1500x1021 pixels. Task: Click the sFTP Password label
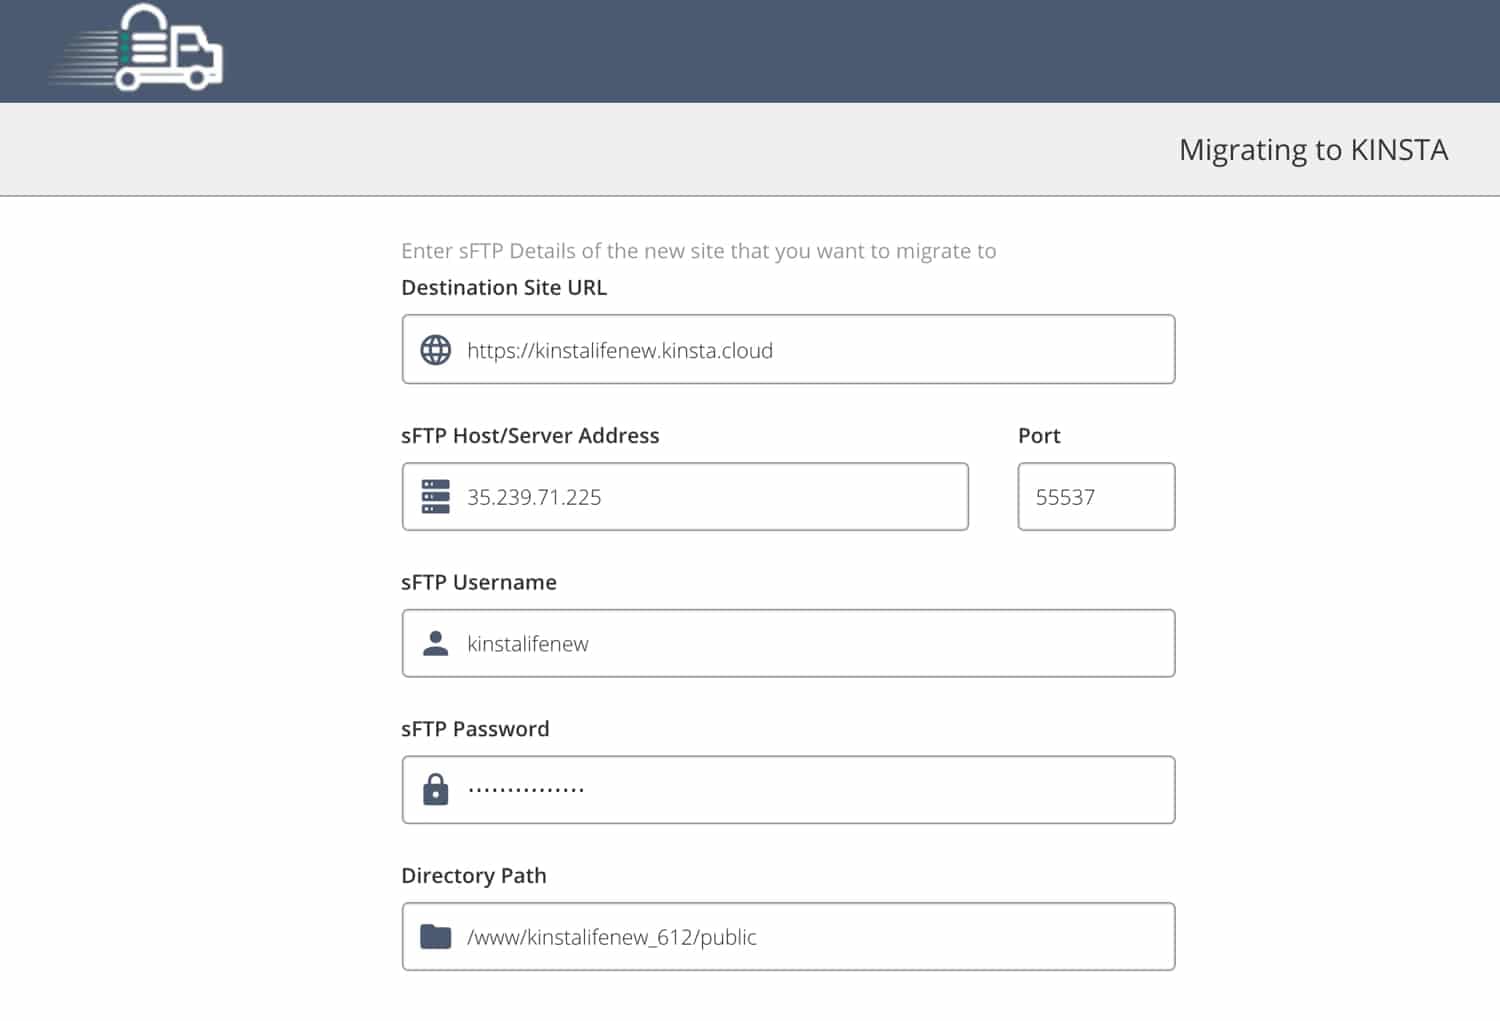point(476,728)
